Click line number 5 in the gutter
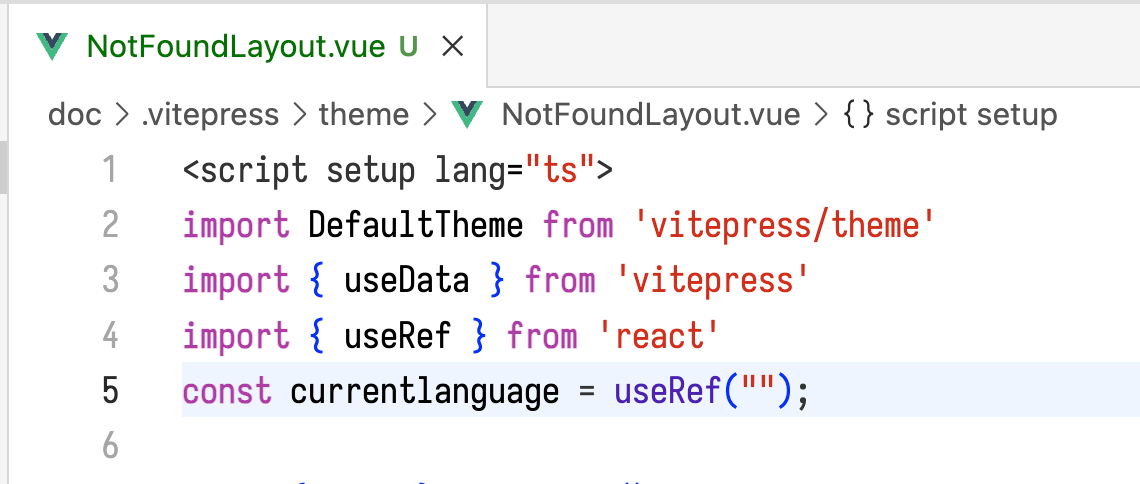1140x484 pixels. 110,392
